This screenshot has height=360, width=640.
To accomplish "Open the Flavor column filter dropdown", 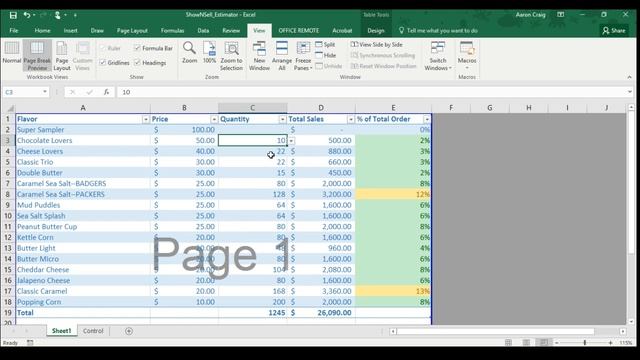I will (x=146, y=119).
